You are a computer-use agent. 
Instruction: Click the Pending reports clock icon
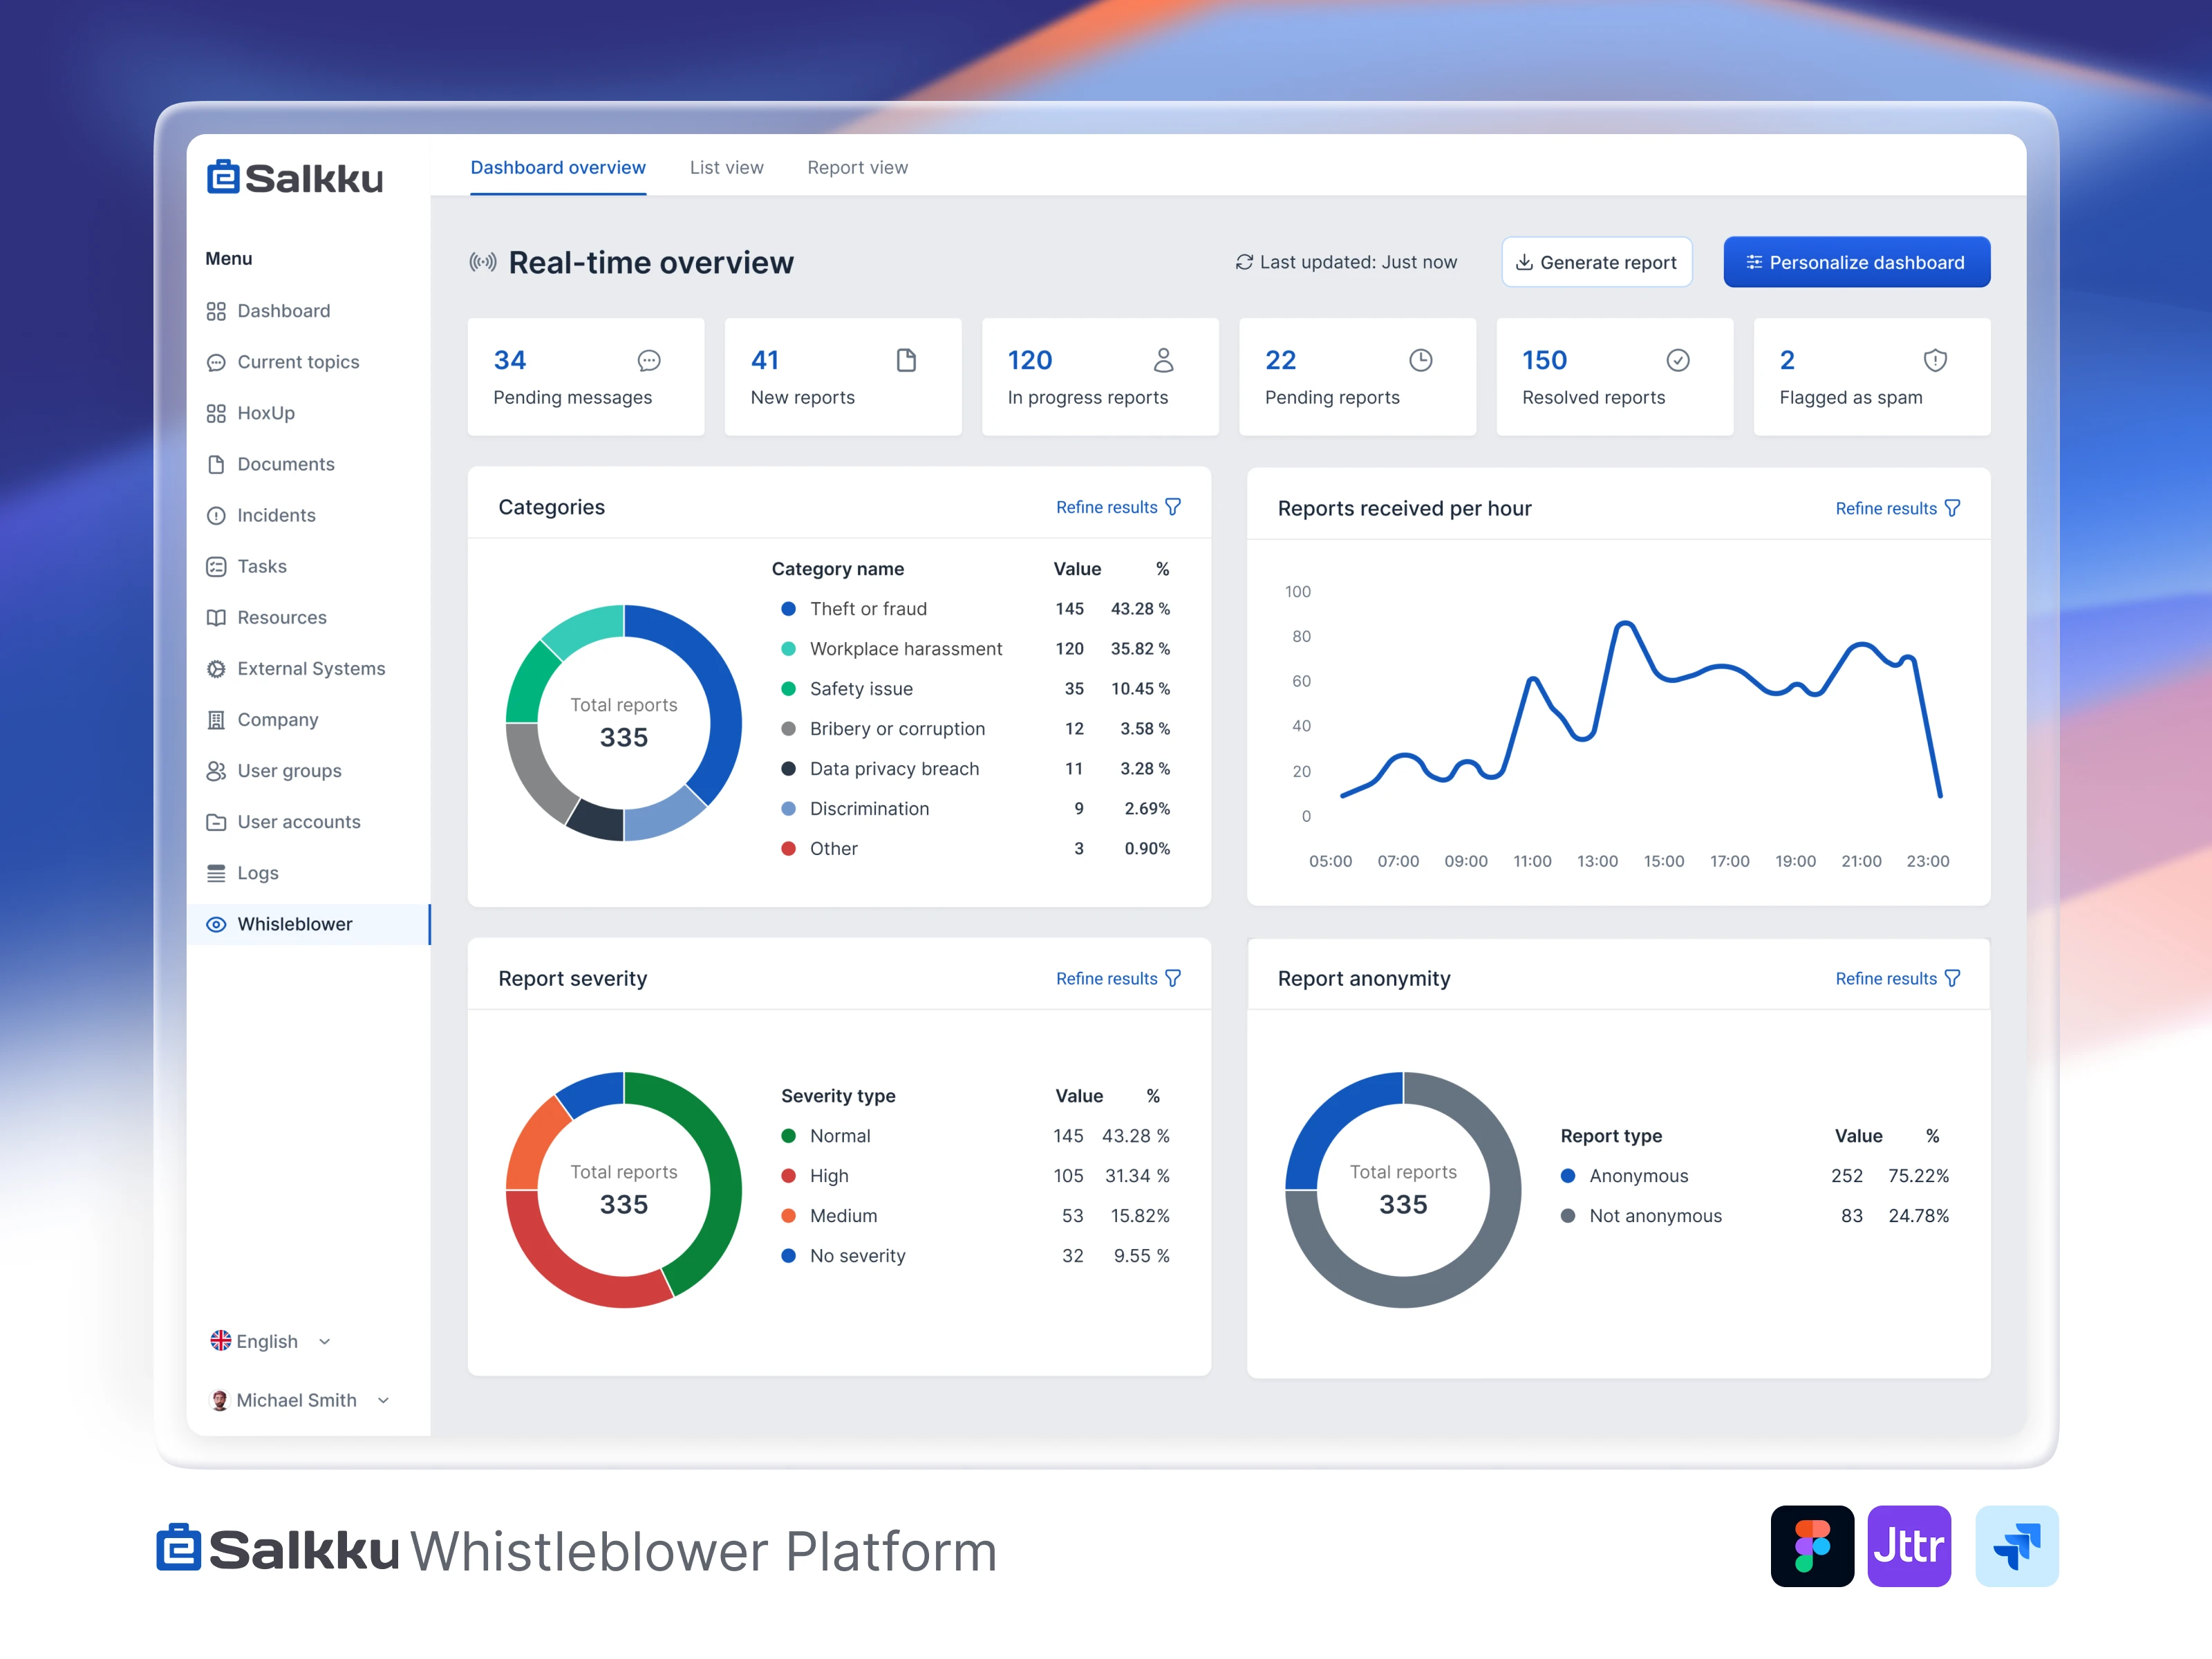tap(1421, 360)
